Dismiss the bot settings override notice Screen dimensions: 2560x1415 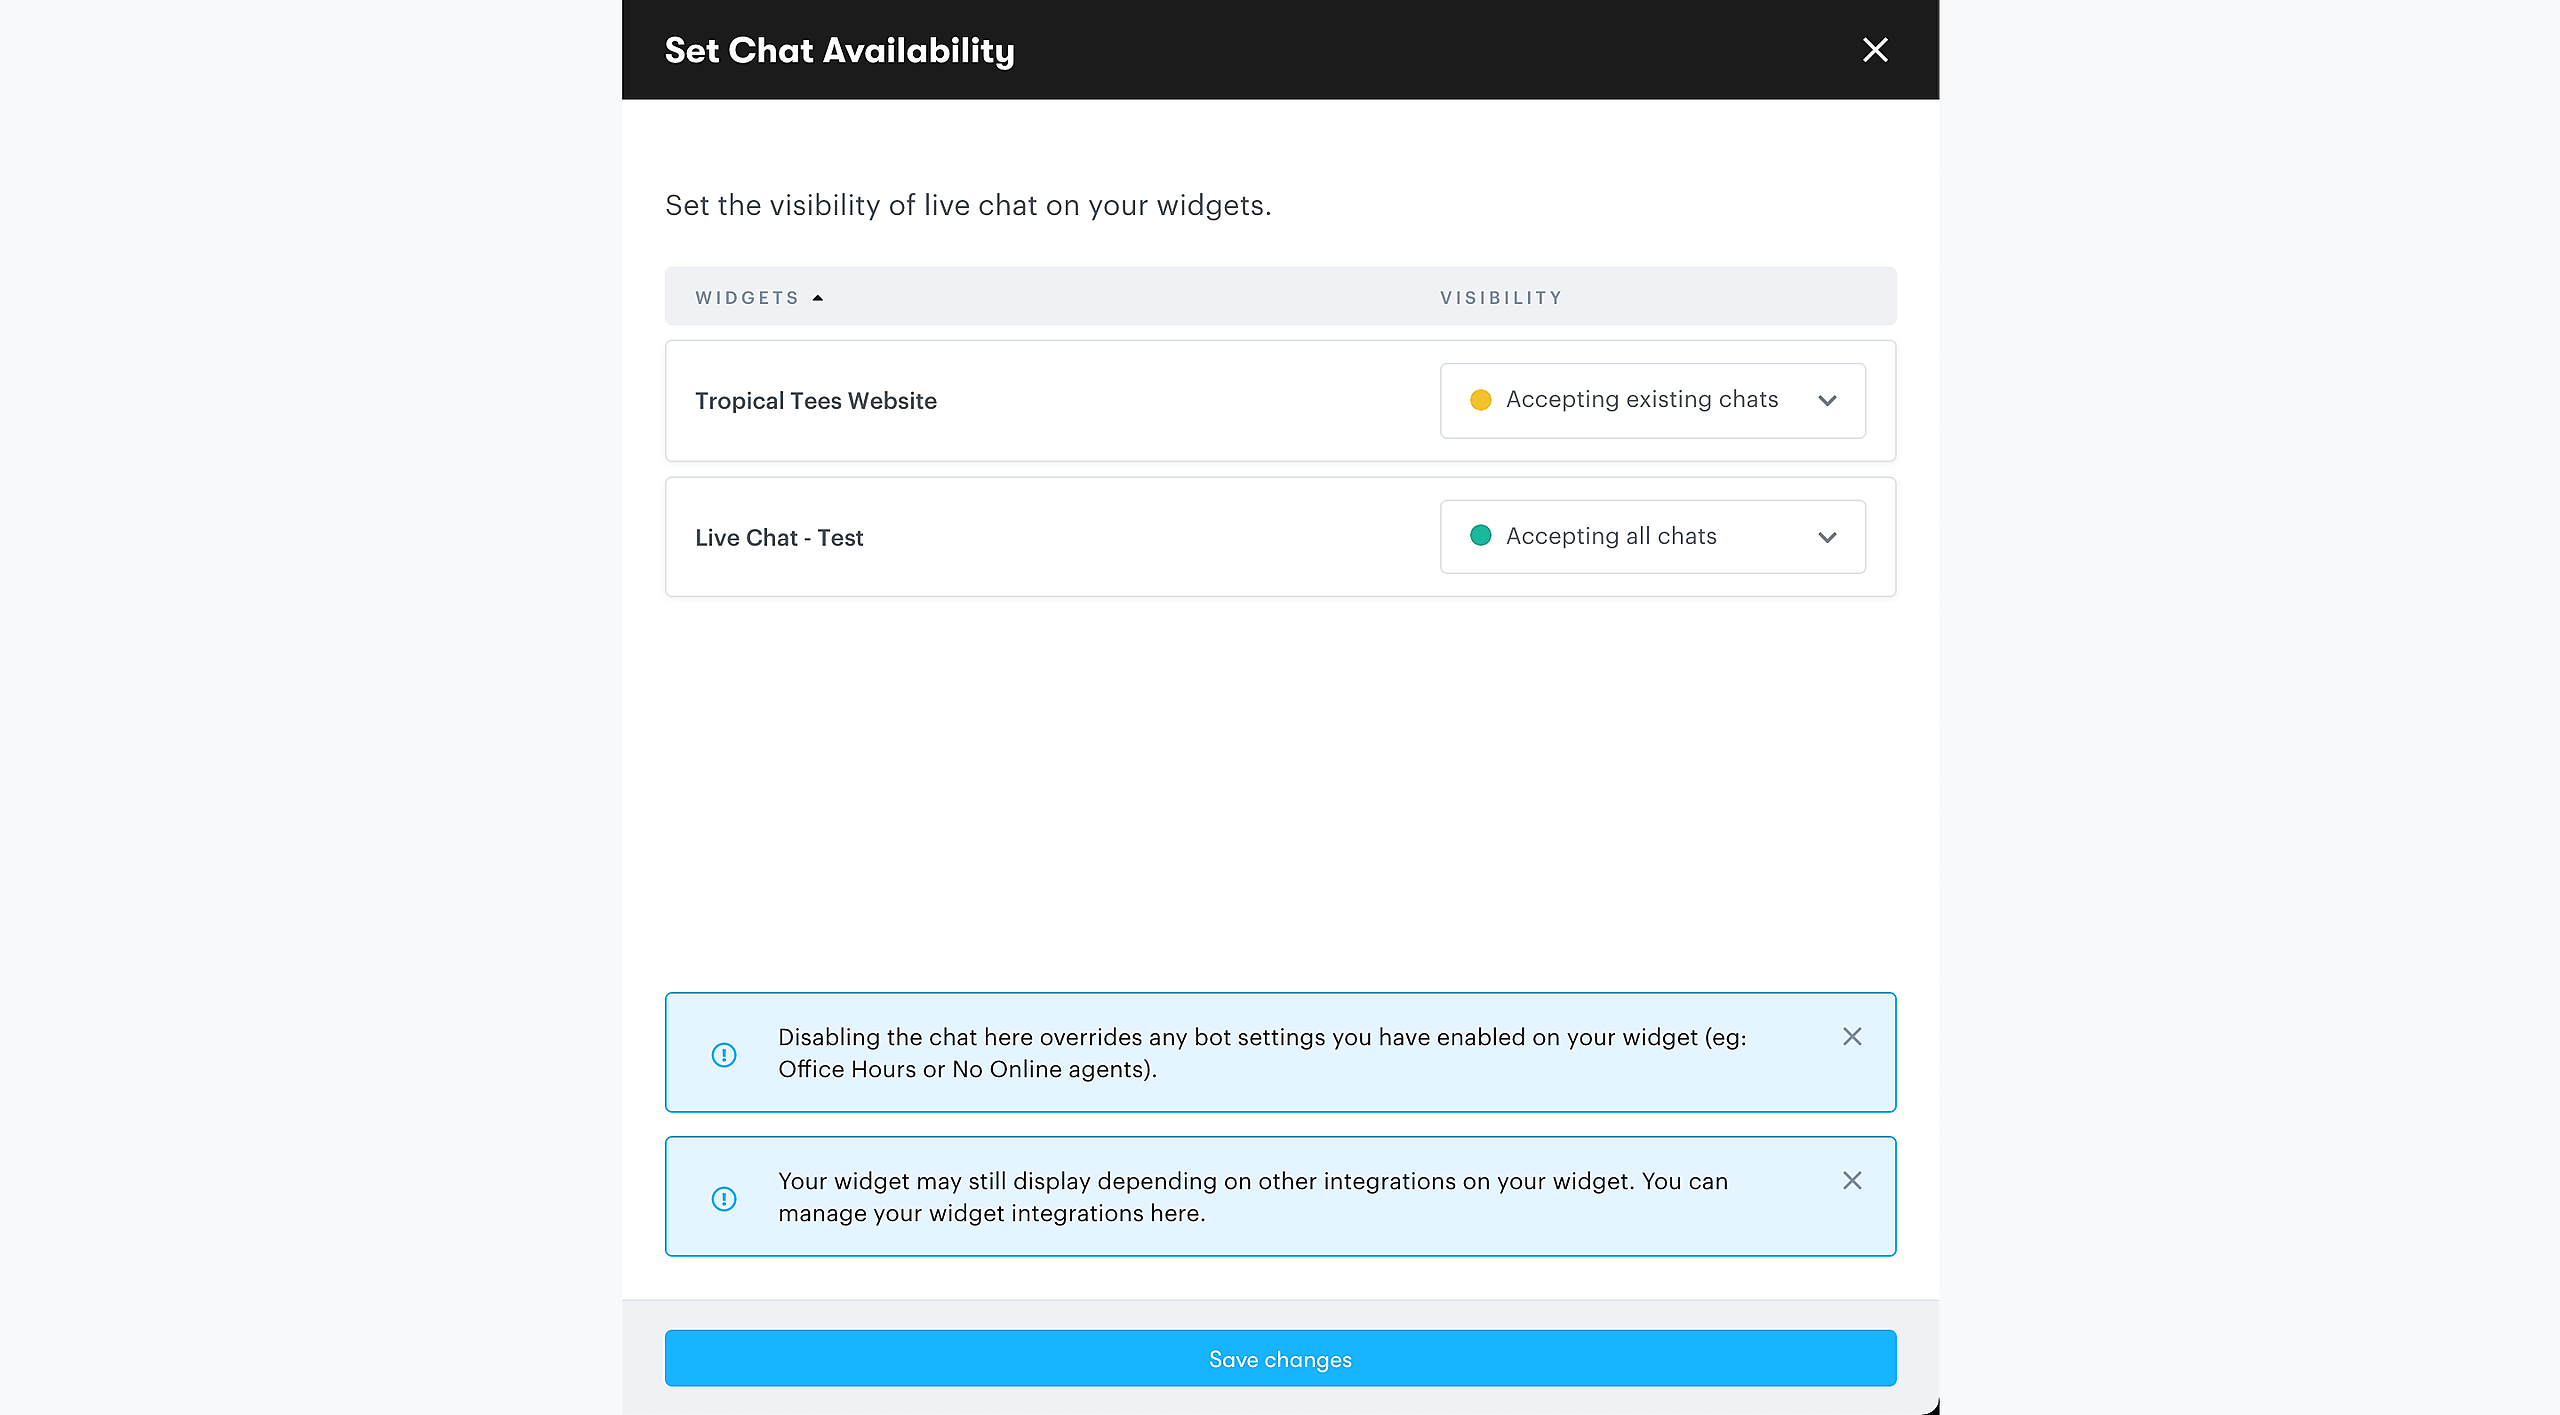[x=1851, y=1037]
